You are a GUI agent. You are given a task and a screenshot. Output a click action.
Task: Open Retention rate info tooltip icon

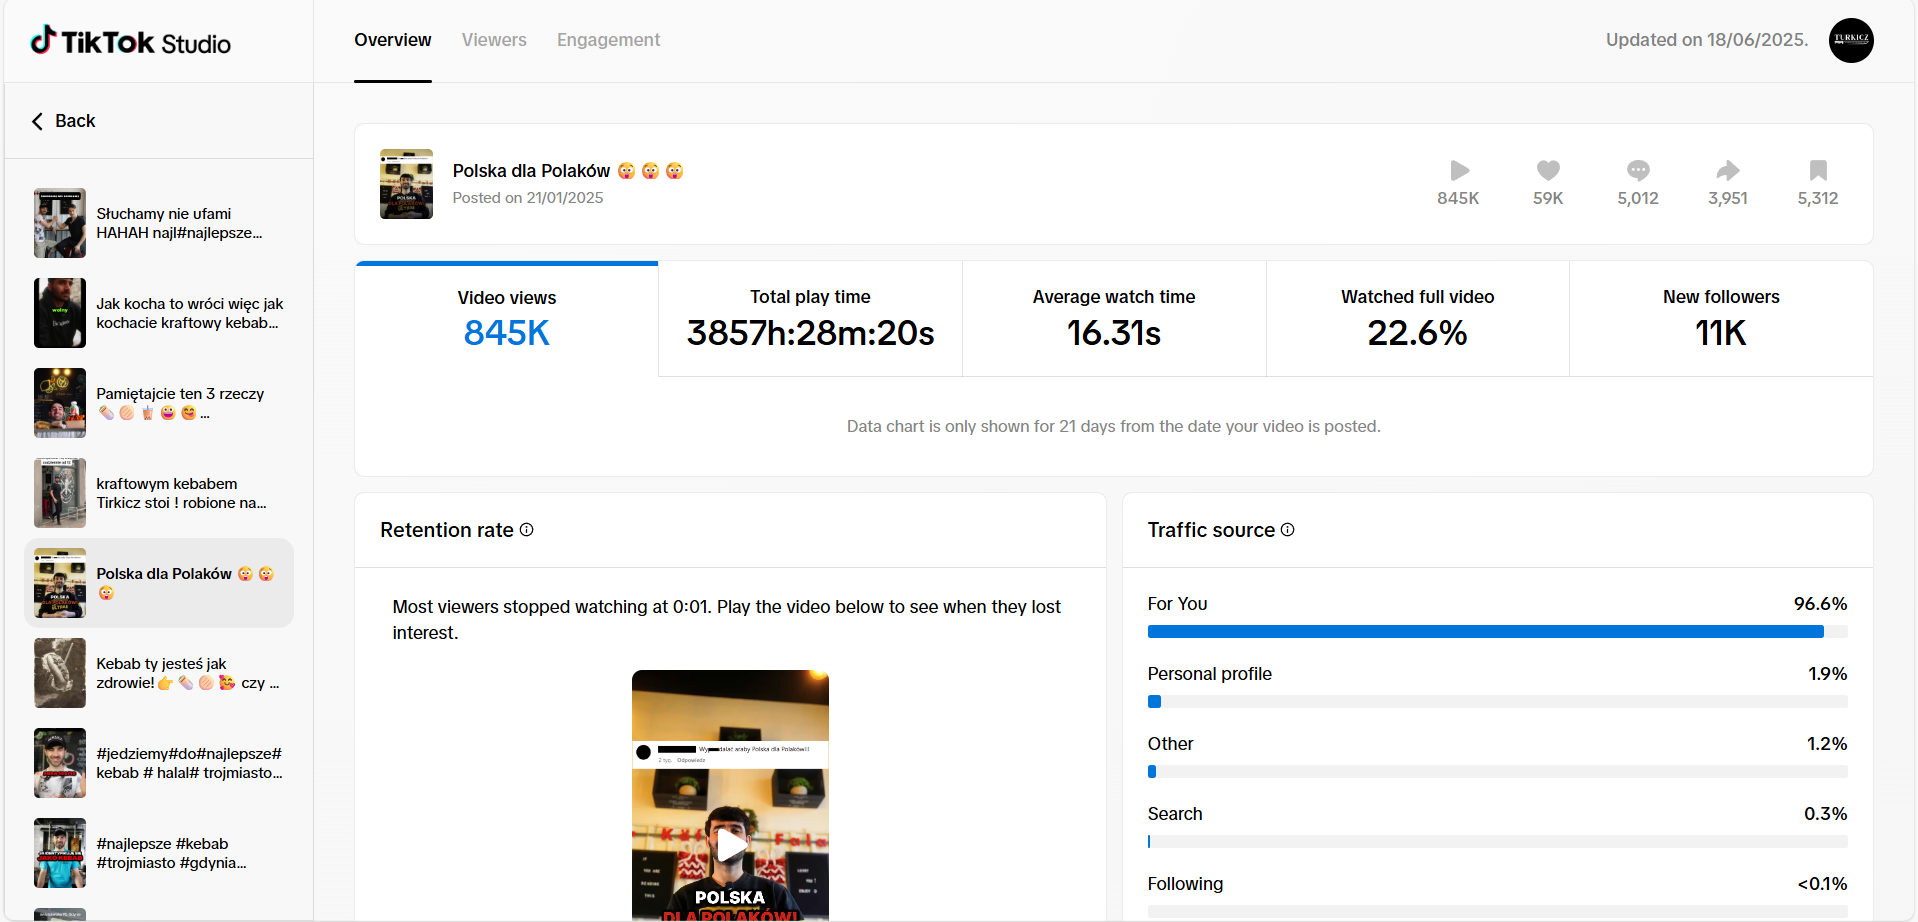click(527, 530)
